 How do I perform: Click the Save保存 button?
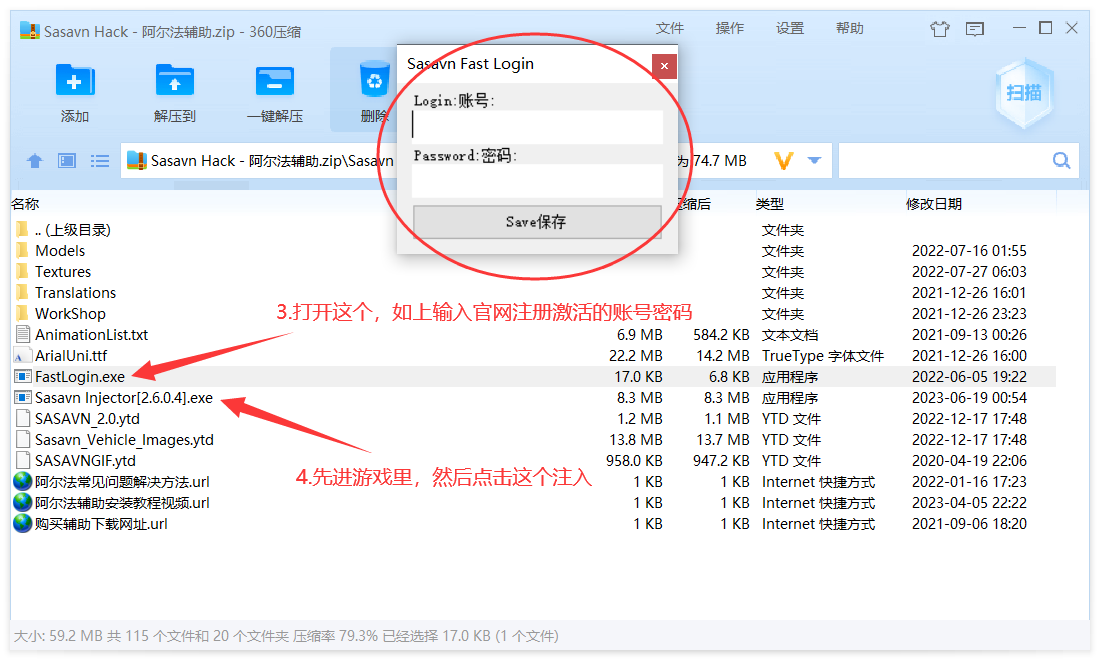[x=537, y=222]
